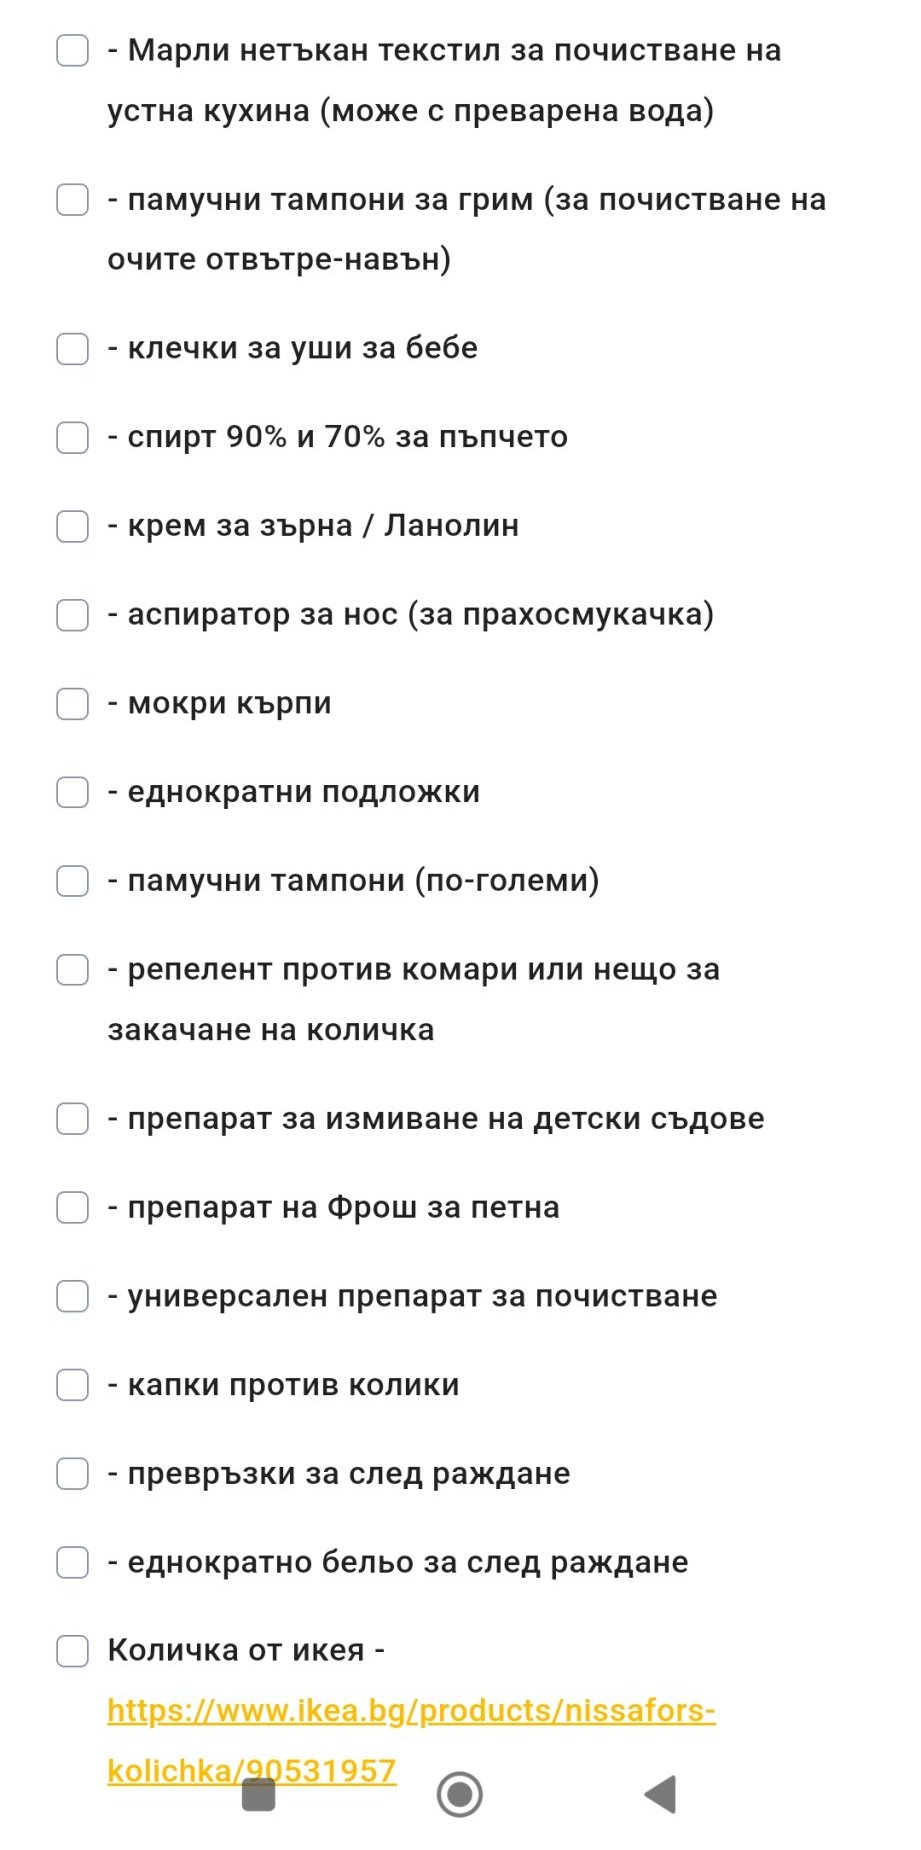Tick 'клечки за уши за бебе' checkbox
Viewport: 921px width, 1850px height.
pos(72,348)
